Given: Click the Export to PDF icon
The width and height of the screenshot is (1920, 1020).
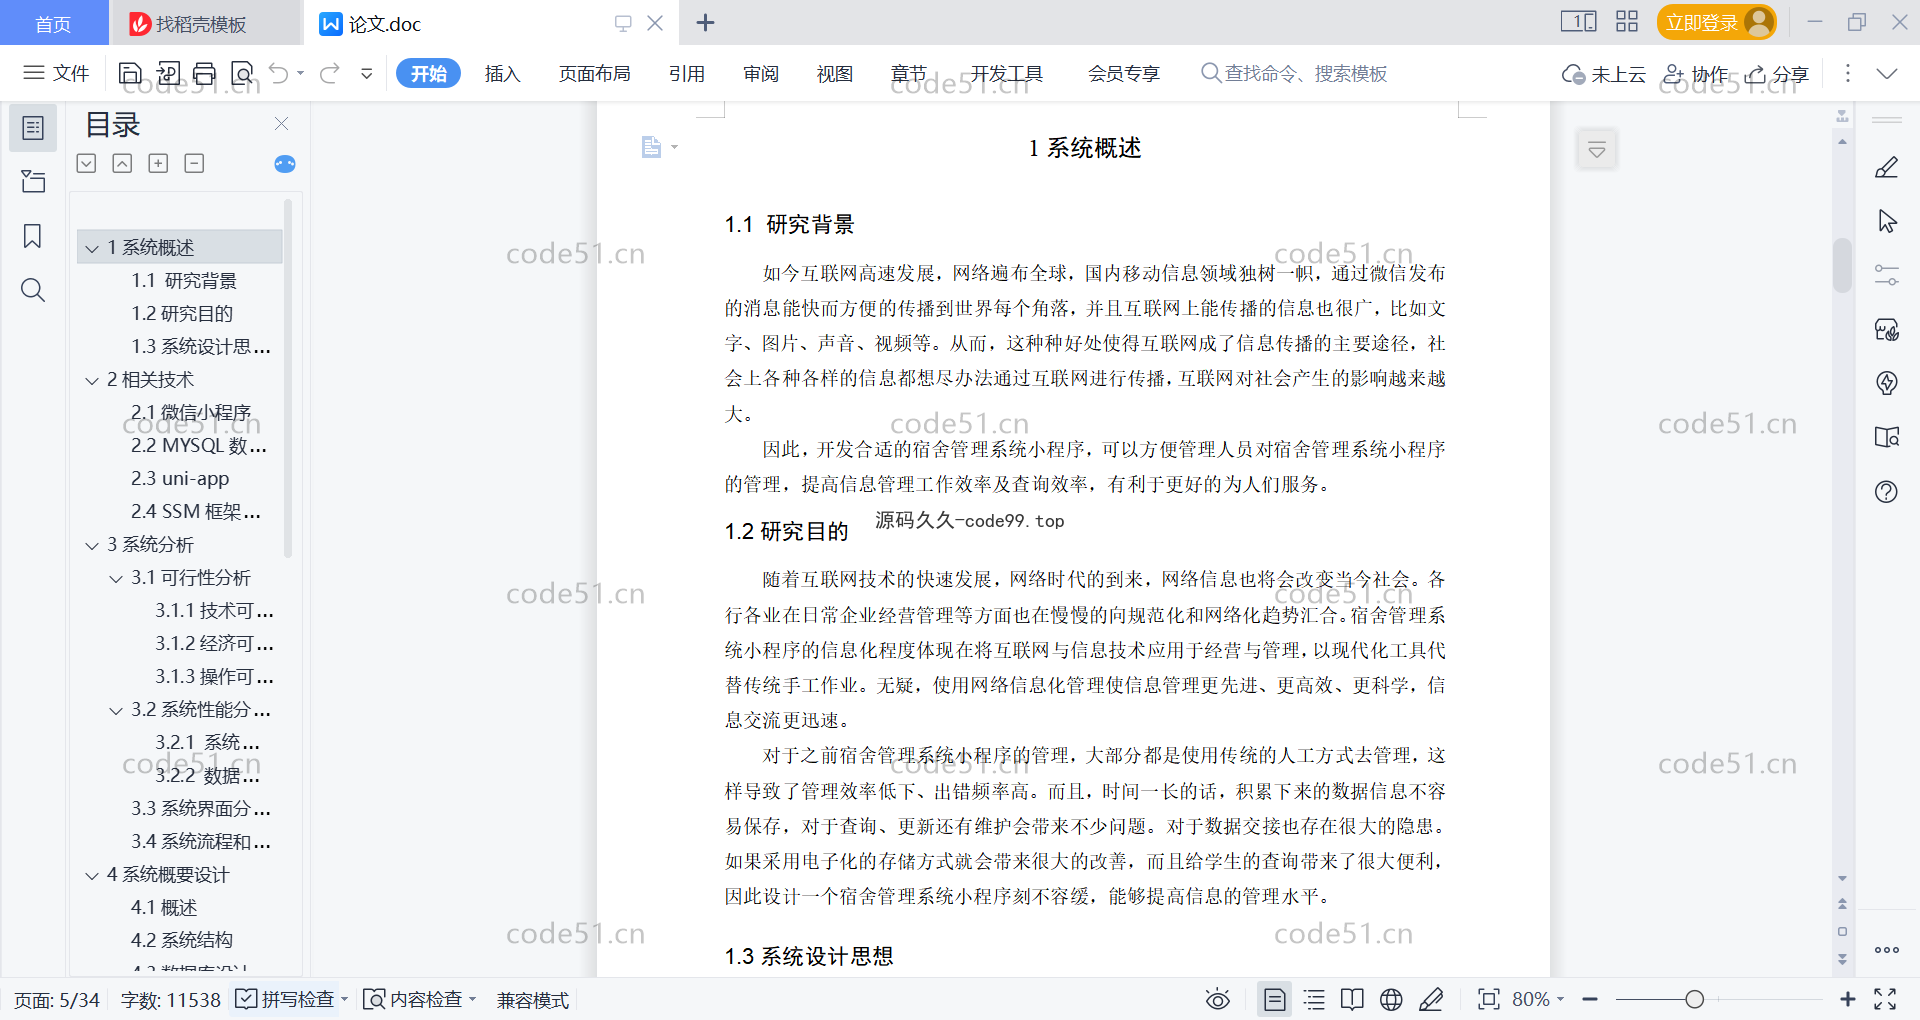Looking at the screenshot, I should coord(168,73).
